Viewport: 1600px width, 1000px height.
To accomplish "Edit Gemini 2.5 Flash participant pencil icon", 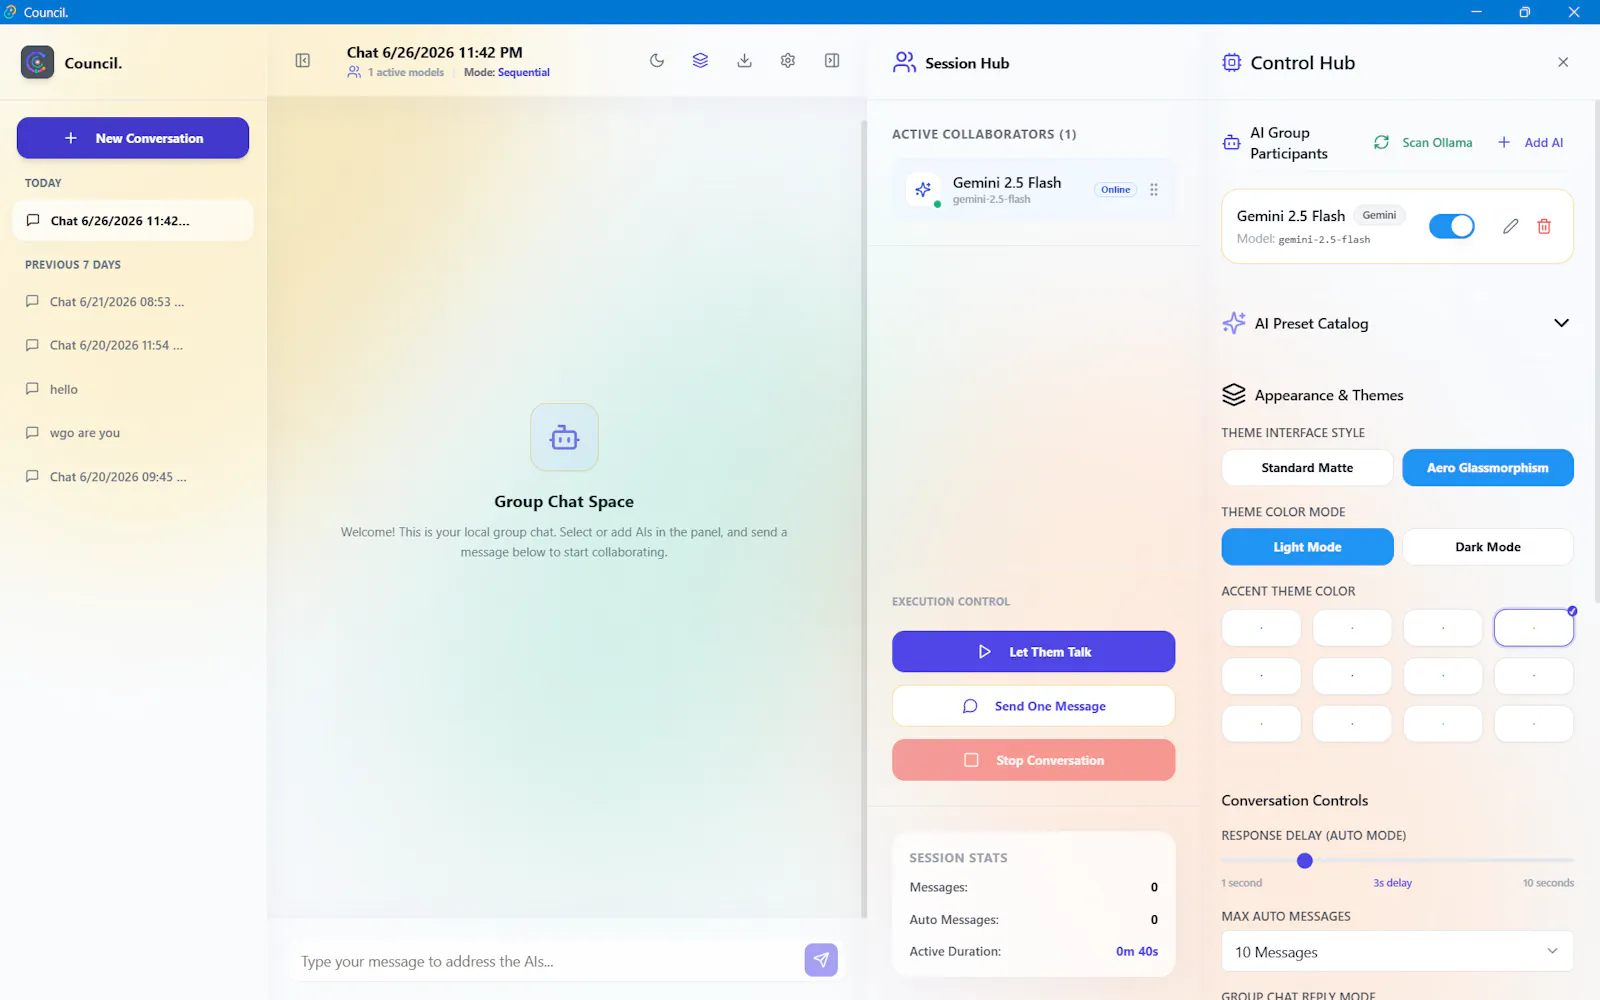I will [1511, 226].
